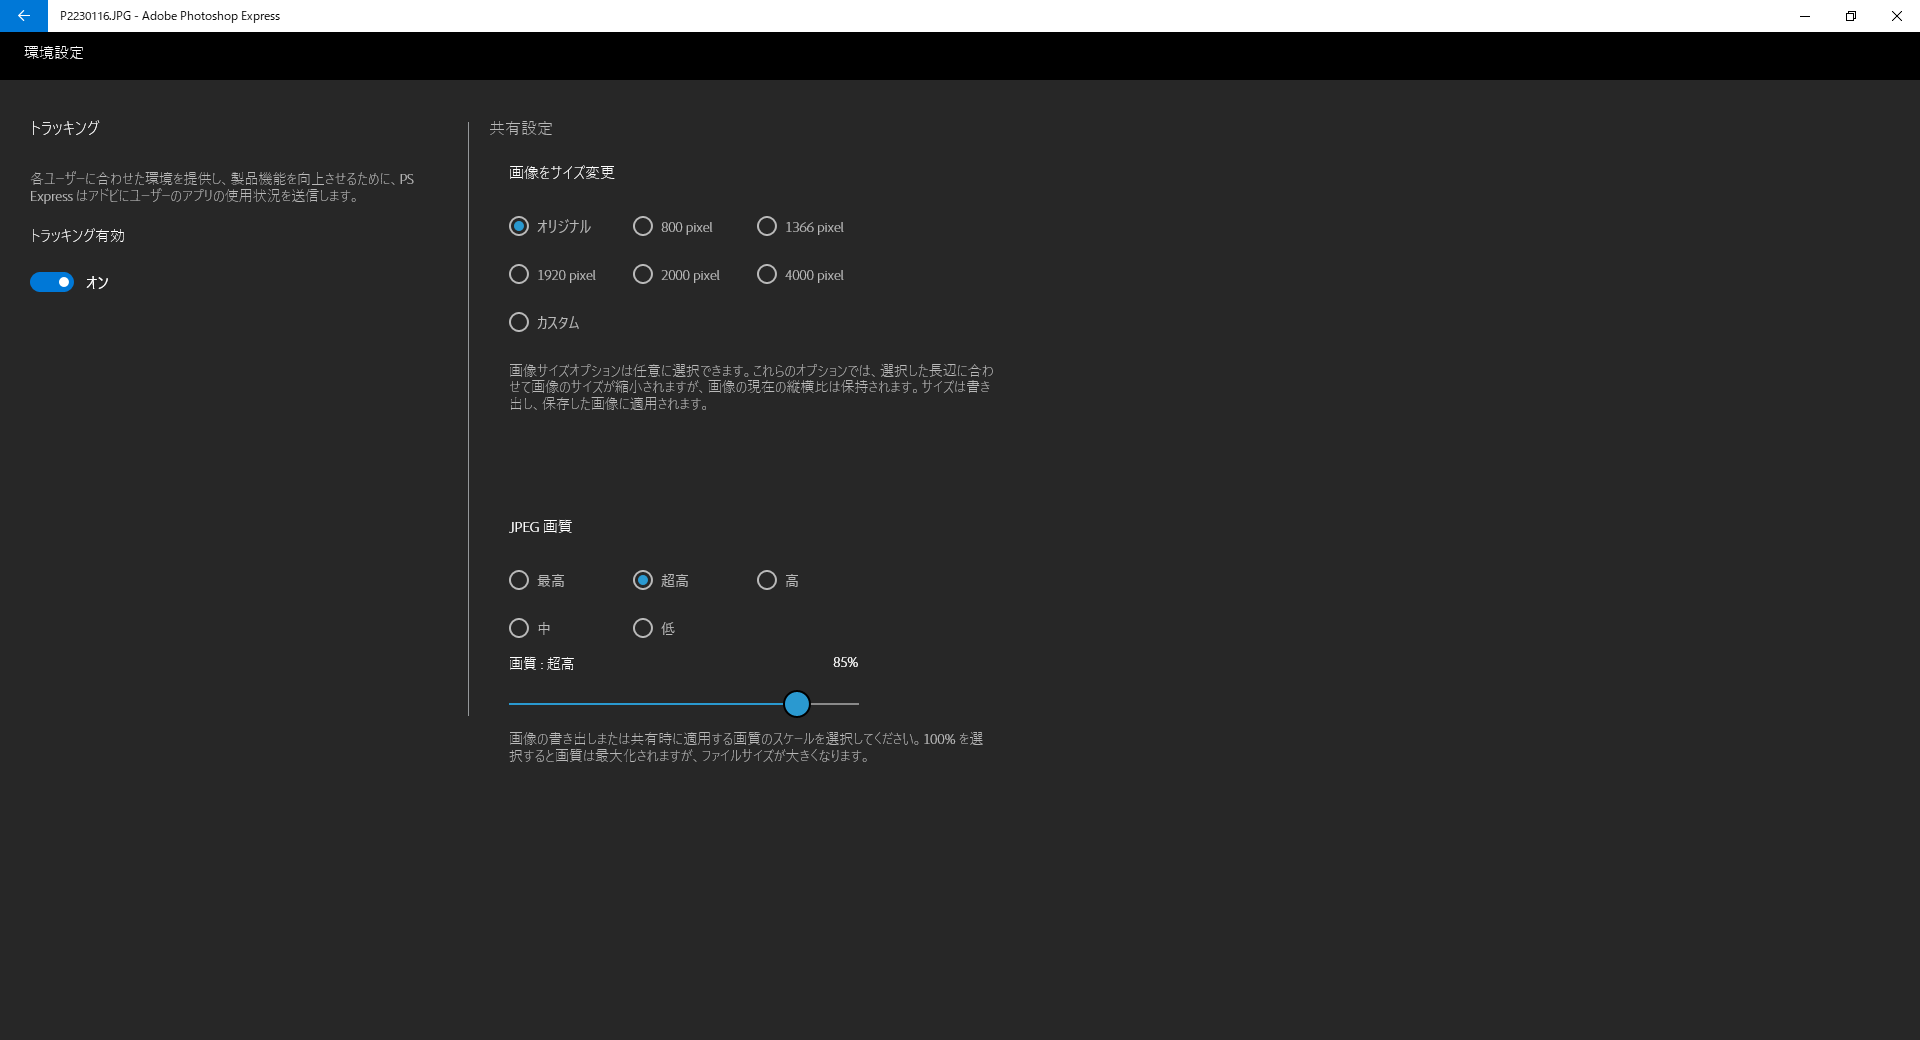Click the 環境設定 page title
The height and width of the screenshot is (1040, 1920).
pyautogui.click(x=54, y=53)
